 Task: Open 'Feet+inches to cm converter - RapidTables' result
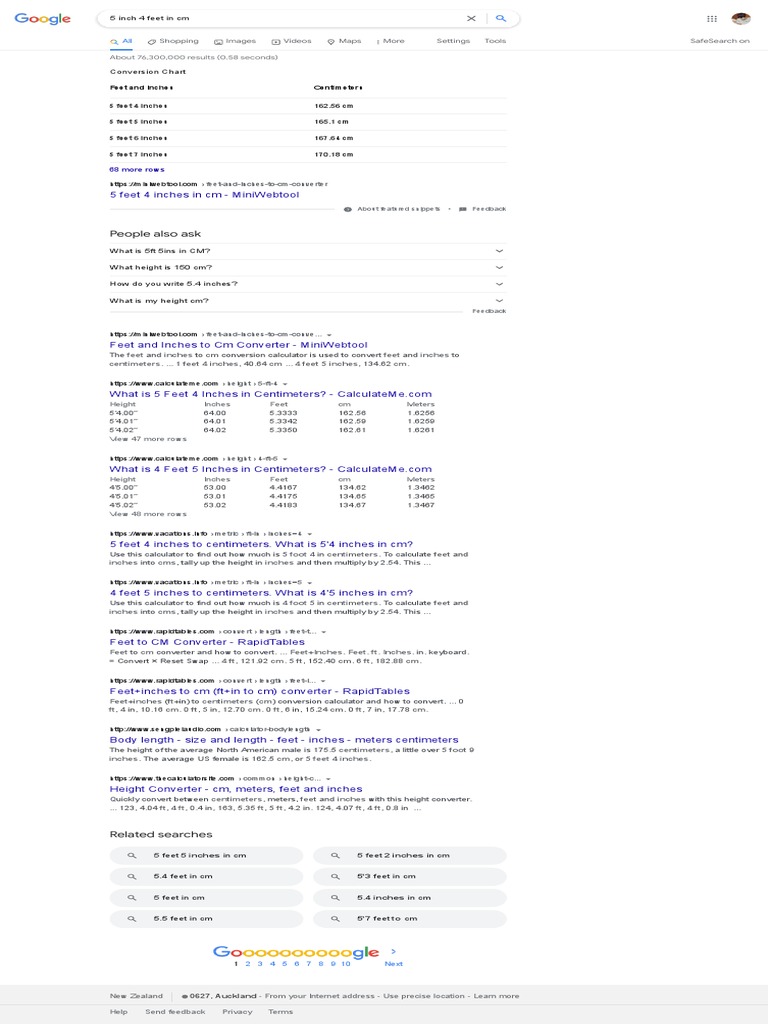pyautogui.click(x=260, y=691)
